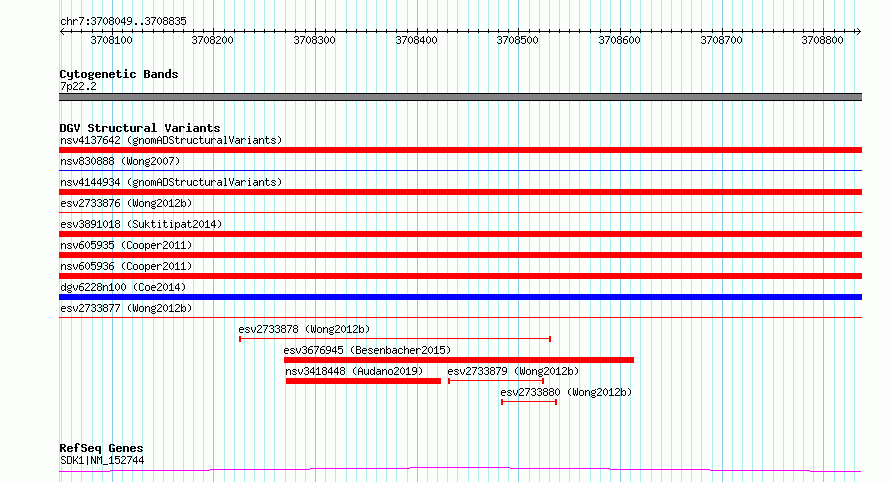Click the magenta SDK1 gene line
Image resolution: width=890 pixels, height=482 pixels.
460,470
